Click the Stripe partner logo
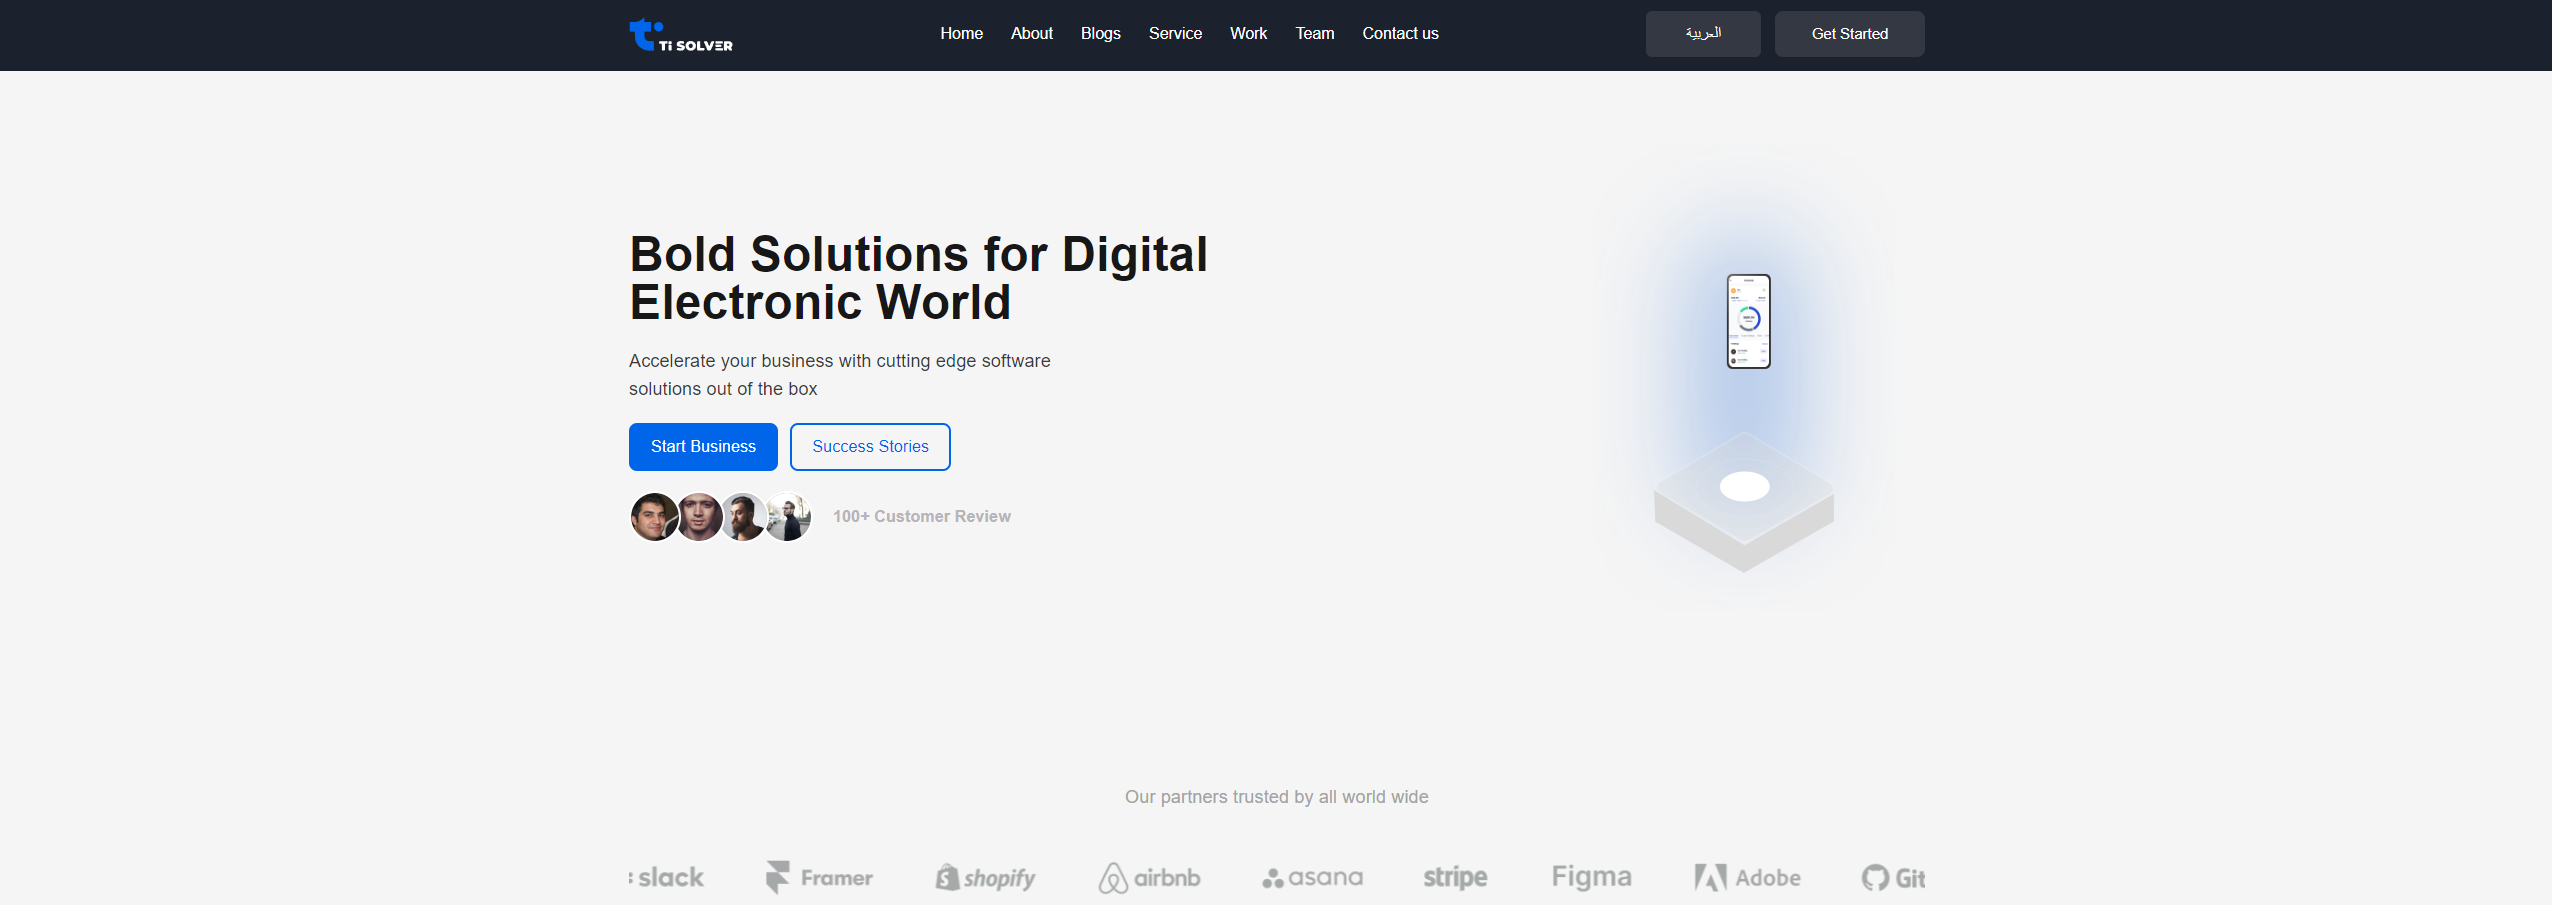Screen dimensions: 2552x905 pos(1455,877)
